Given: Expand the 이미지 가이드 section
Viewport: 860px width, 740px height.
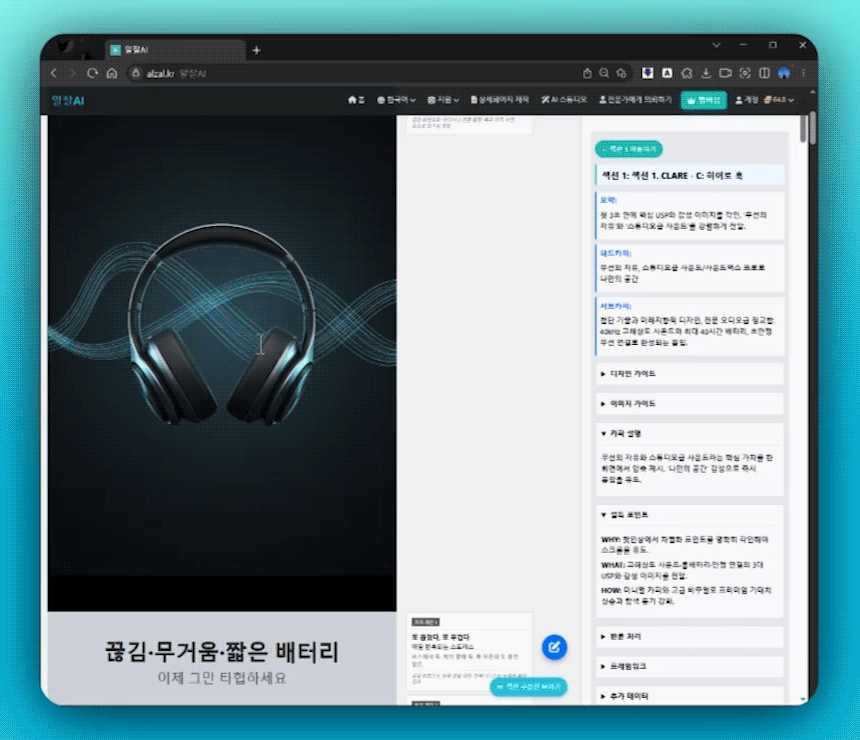Looking at the screenshot, I should pos(688,404).
